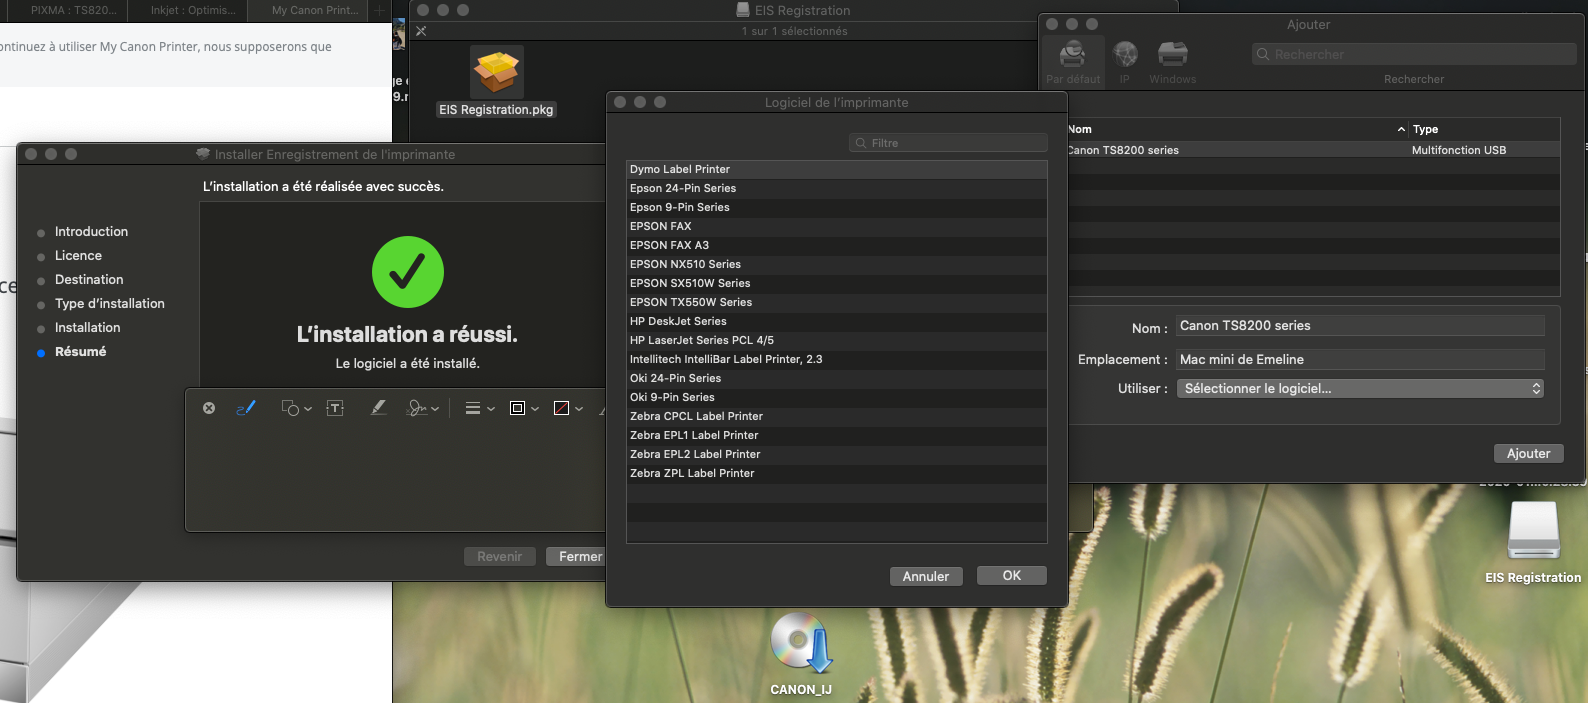This screenshot has width=1588, height=703.
Task: Click the Par défaut printer icon
Action: tap(1073, 62)
